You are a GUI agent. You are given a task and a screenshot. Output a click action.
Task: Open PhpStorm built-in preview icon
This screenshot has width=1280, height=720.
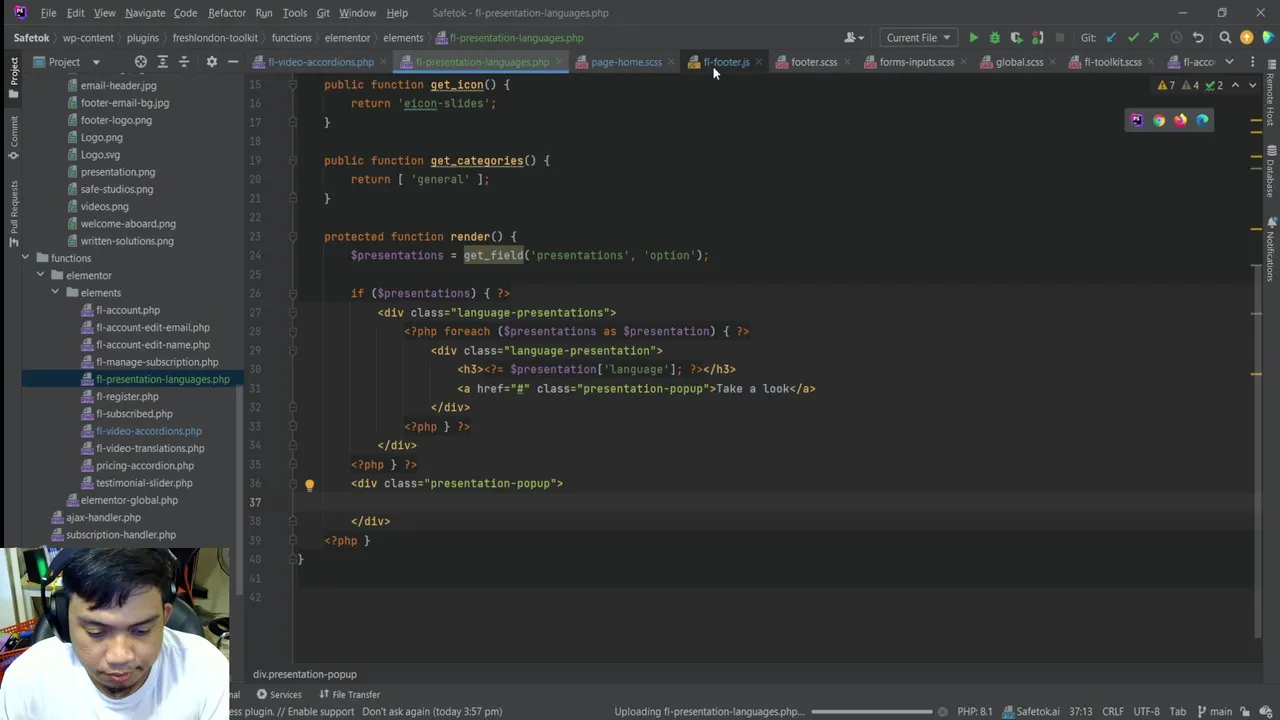pos(1136,120)
